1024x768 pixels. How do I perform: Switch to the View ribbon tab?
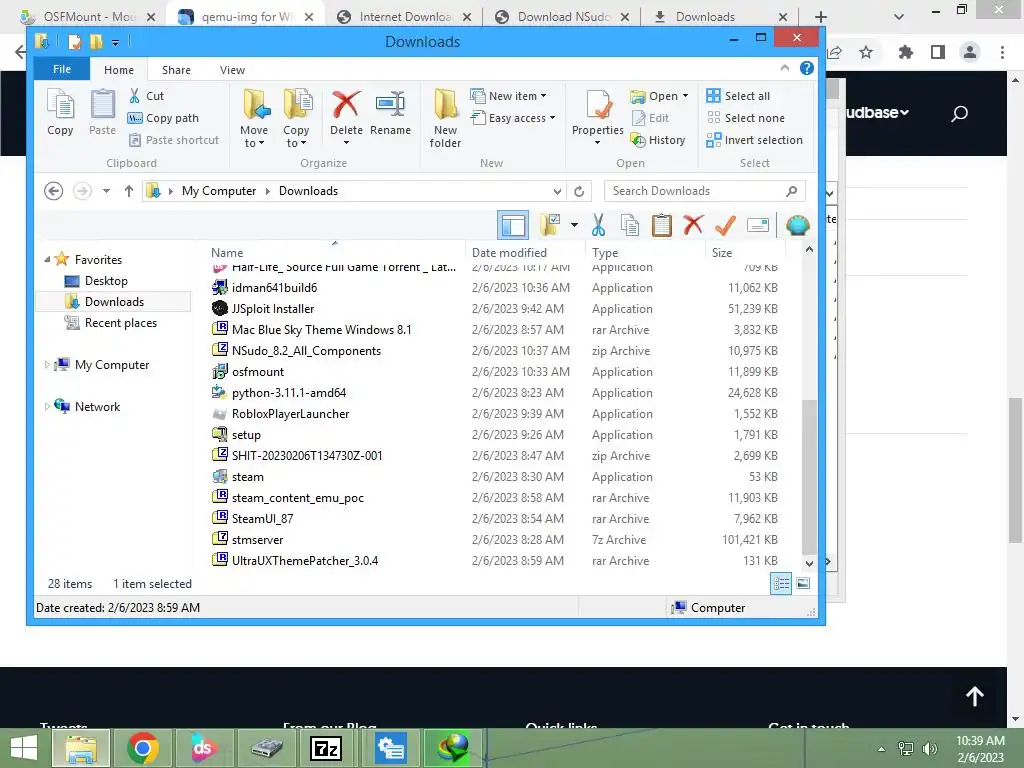click(x=232, y=70)
